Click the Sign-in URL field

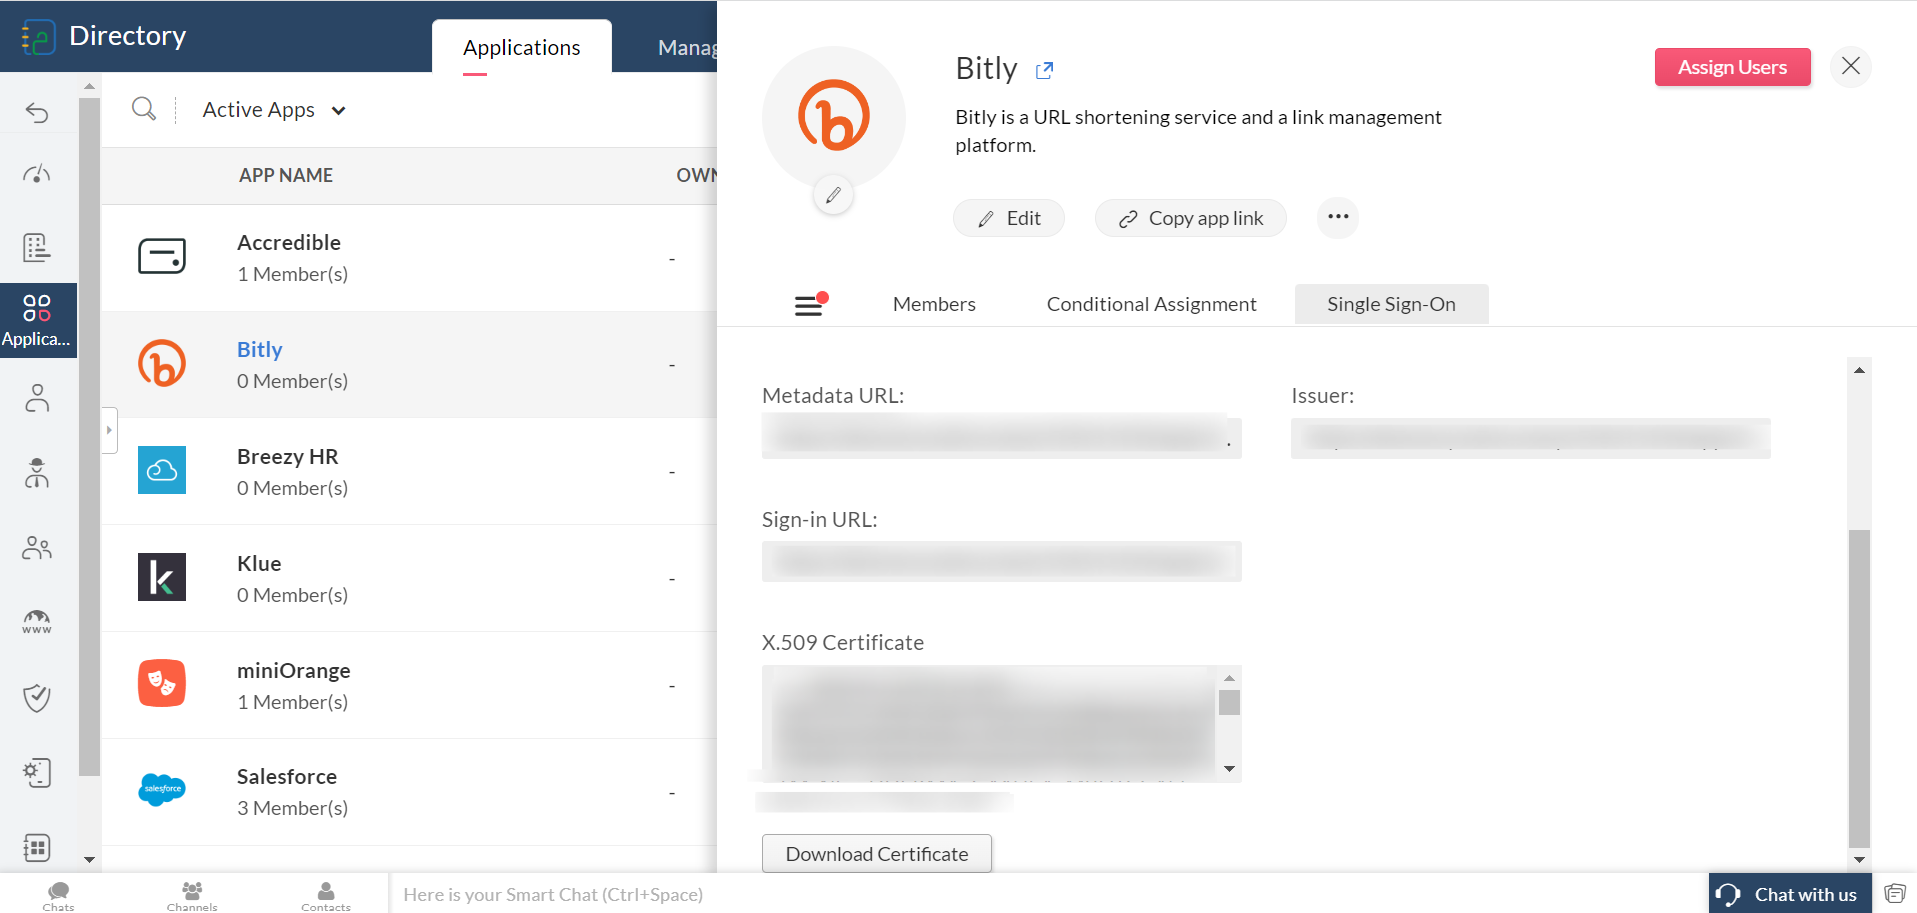pyautogui.click(x=1002, y=561)
